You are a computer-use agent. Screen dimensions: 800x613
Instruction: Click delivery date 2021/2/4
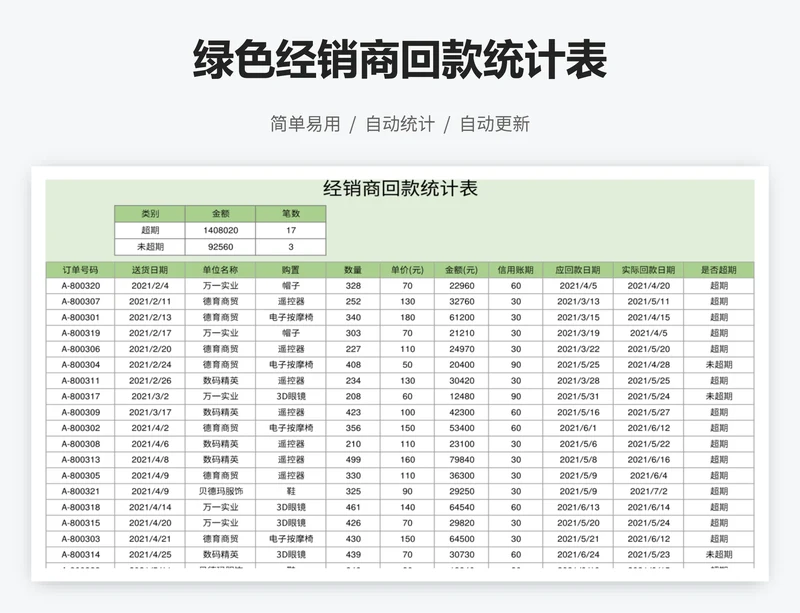[x=150, y=286]
